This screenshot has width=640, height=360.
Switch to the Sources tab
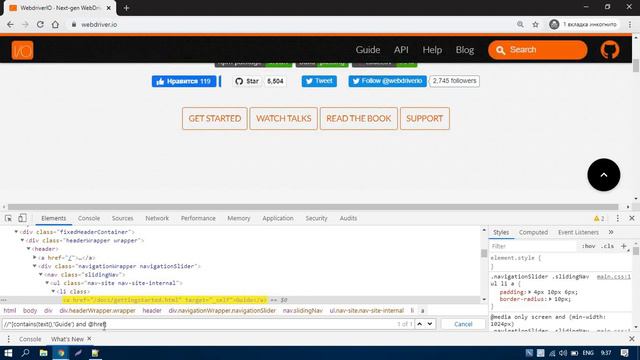pos(122,218)
